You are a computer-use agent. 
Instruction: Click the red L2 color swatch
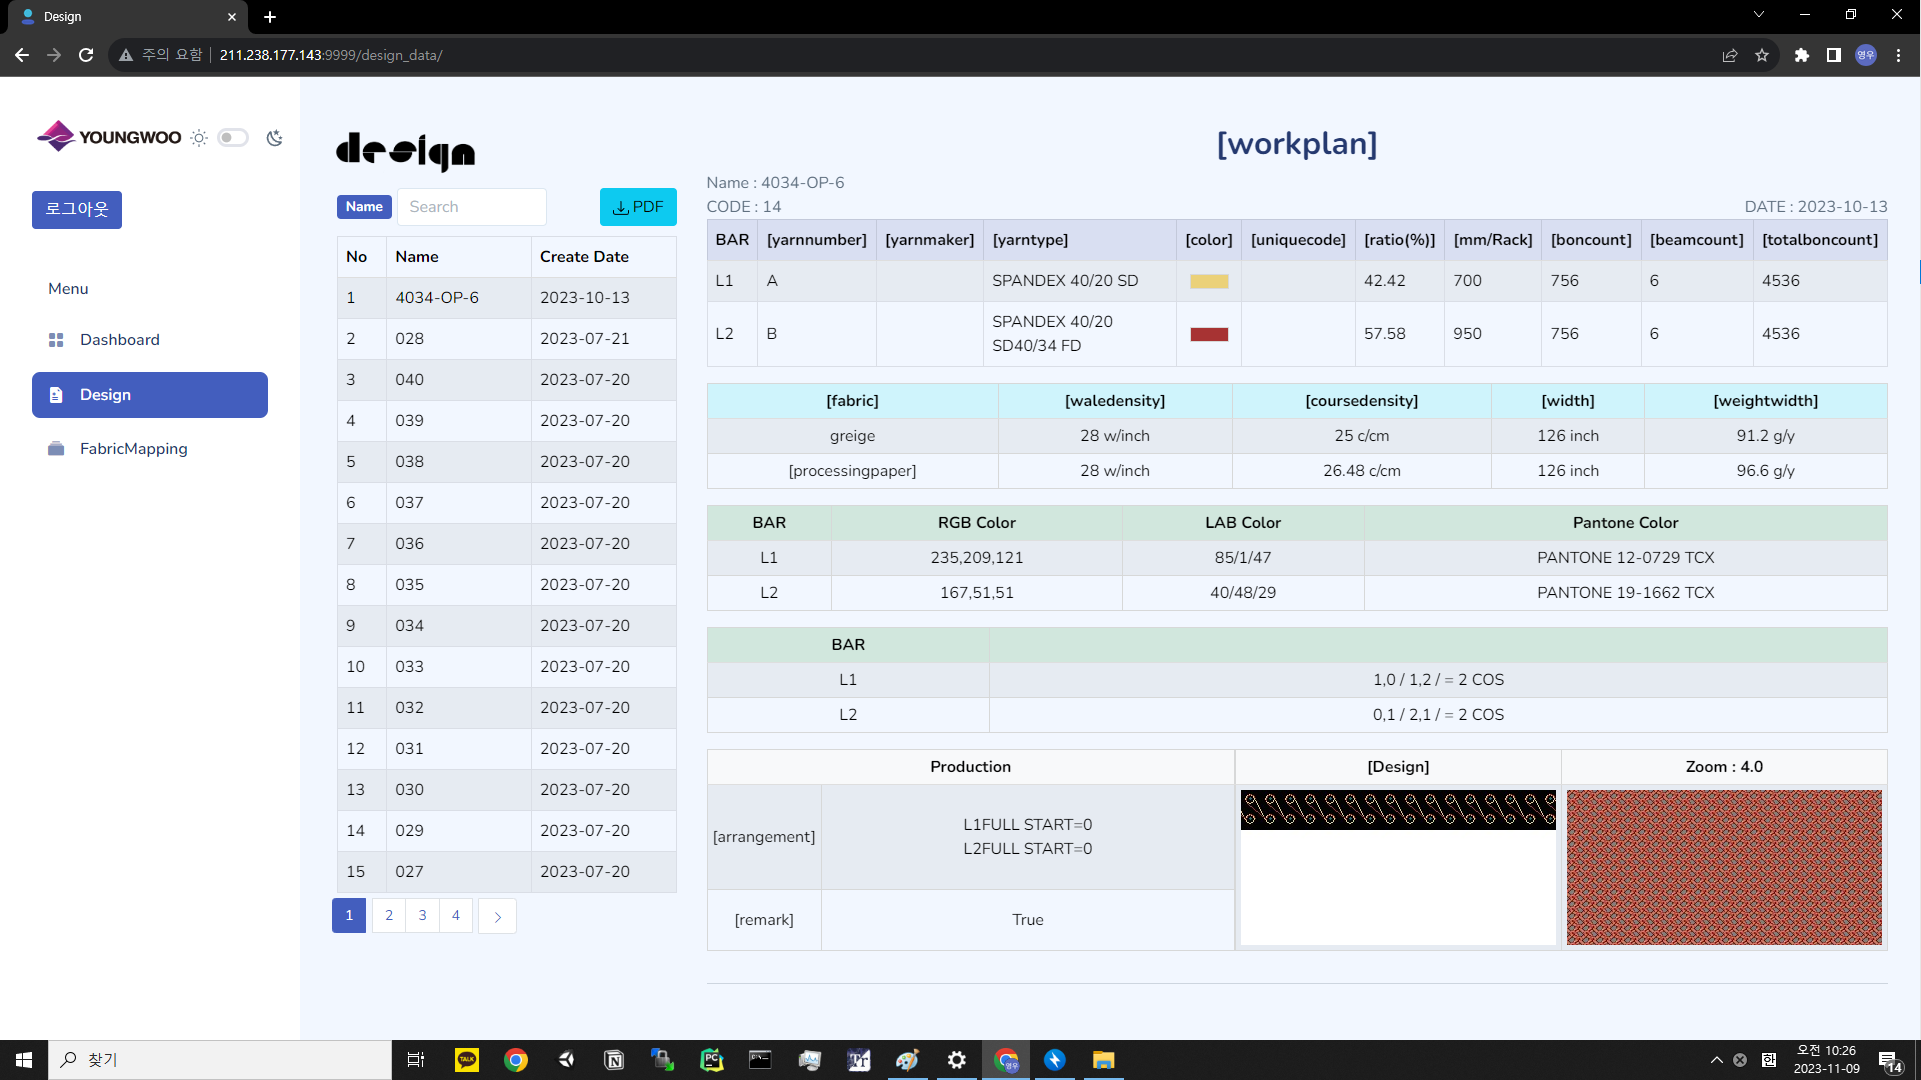click(1208, 334)
